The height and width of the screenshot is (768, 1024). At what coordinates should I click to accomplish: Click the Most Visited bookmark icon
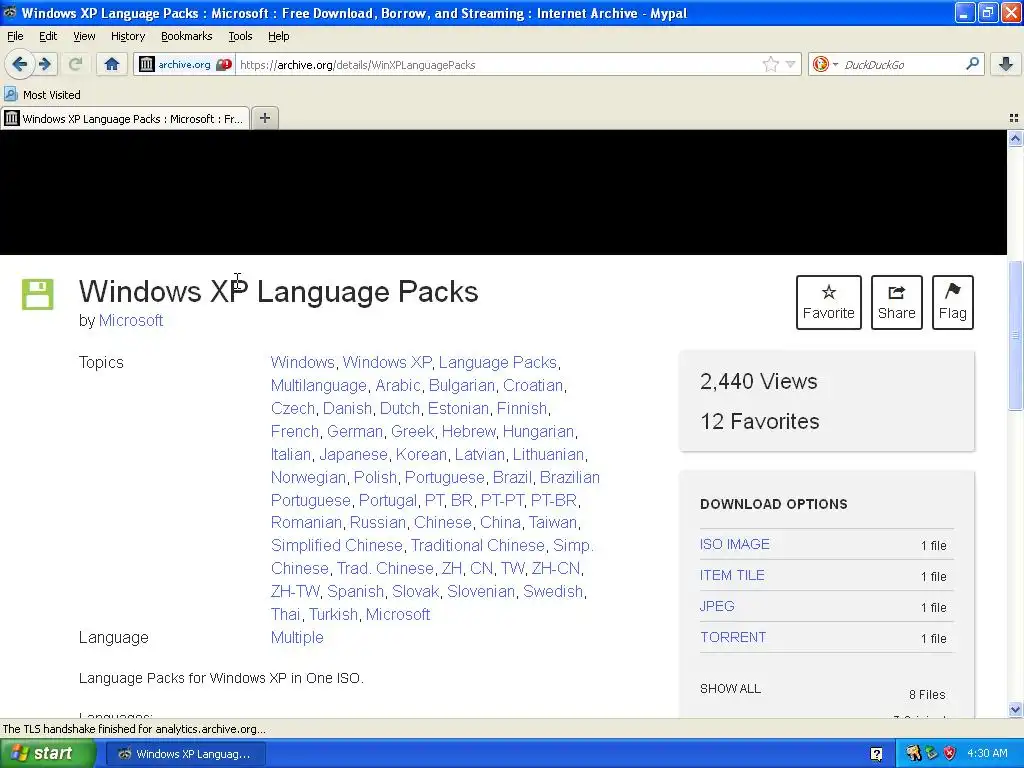pyautogui.click(x=10, y=94)
